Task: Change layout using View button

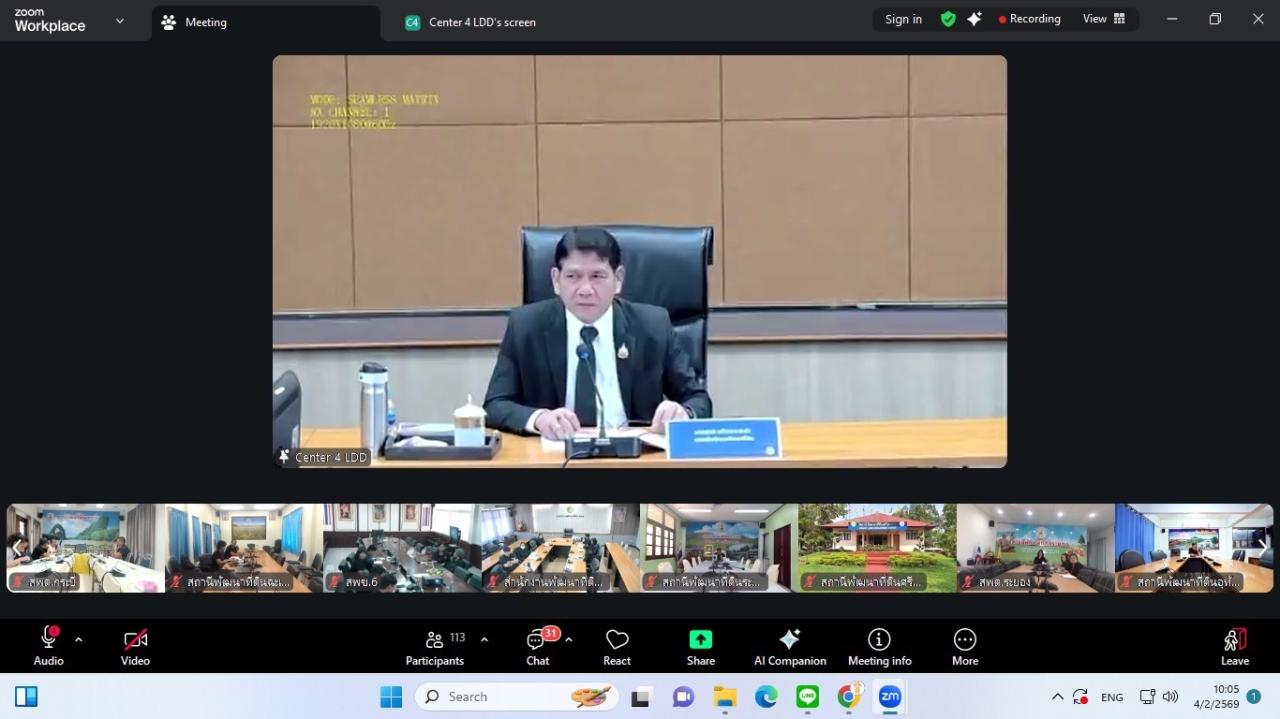Action: click(1103, 19)
